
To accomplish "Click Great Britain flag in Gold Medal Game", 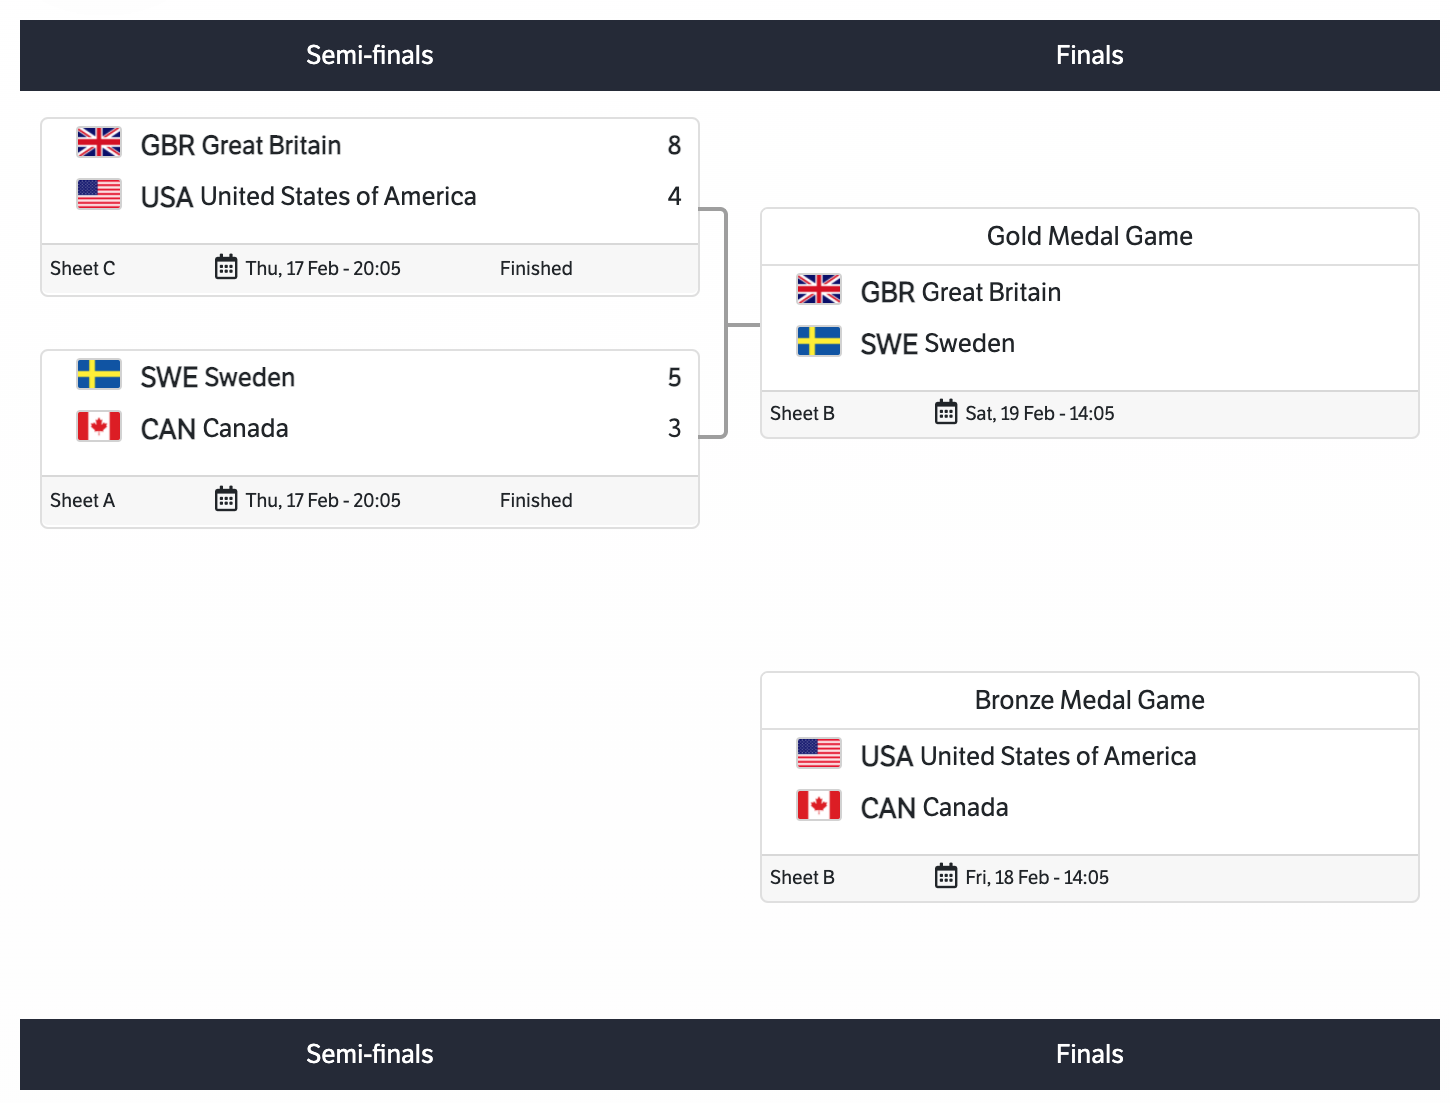I will (819, 290).
